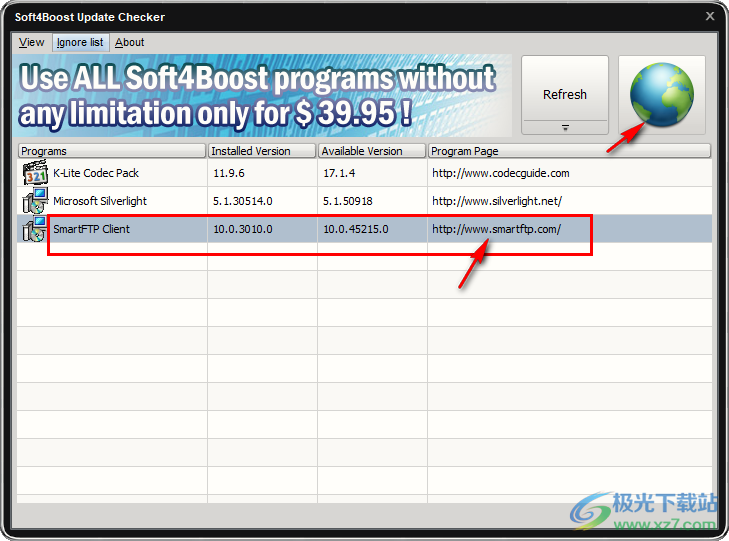Close the Soft4Boost Update Checker window
Screen dimensions: 729x541
coord(710,16)
